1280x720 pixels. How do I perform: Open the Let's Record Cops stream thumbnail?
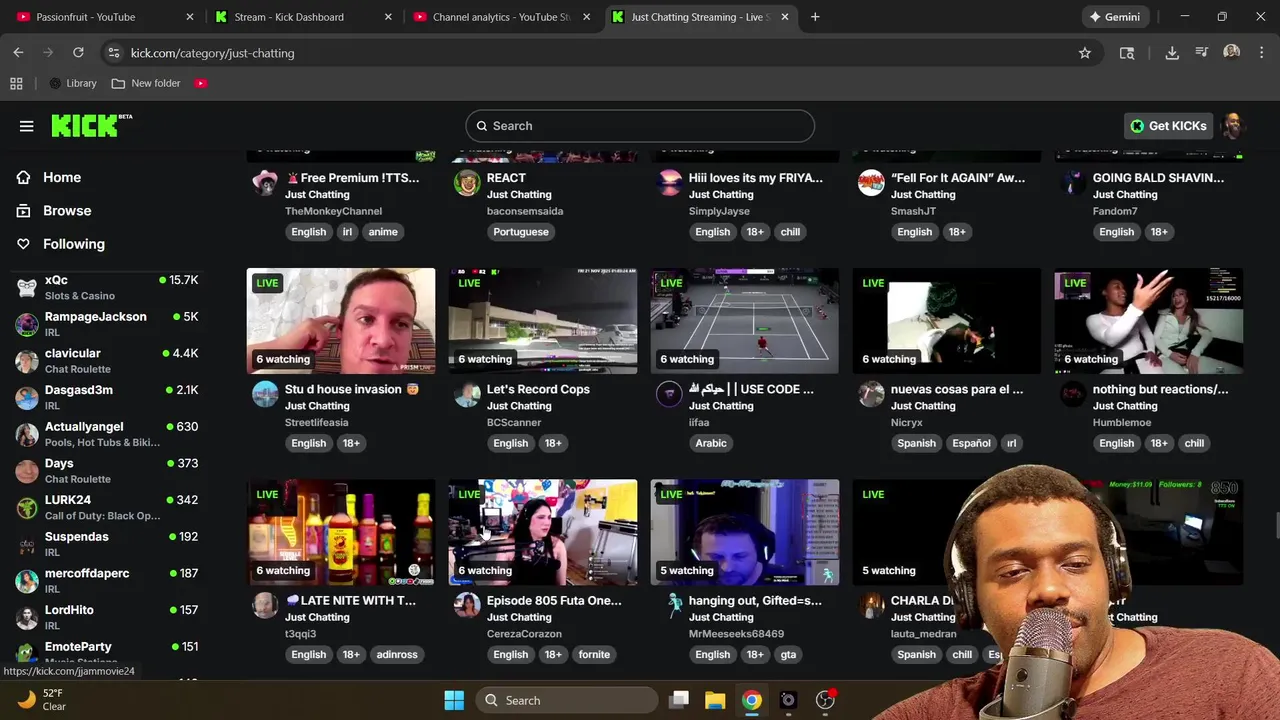(x=543, y=321)
